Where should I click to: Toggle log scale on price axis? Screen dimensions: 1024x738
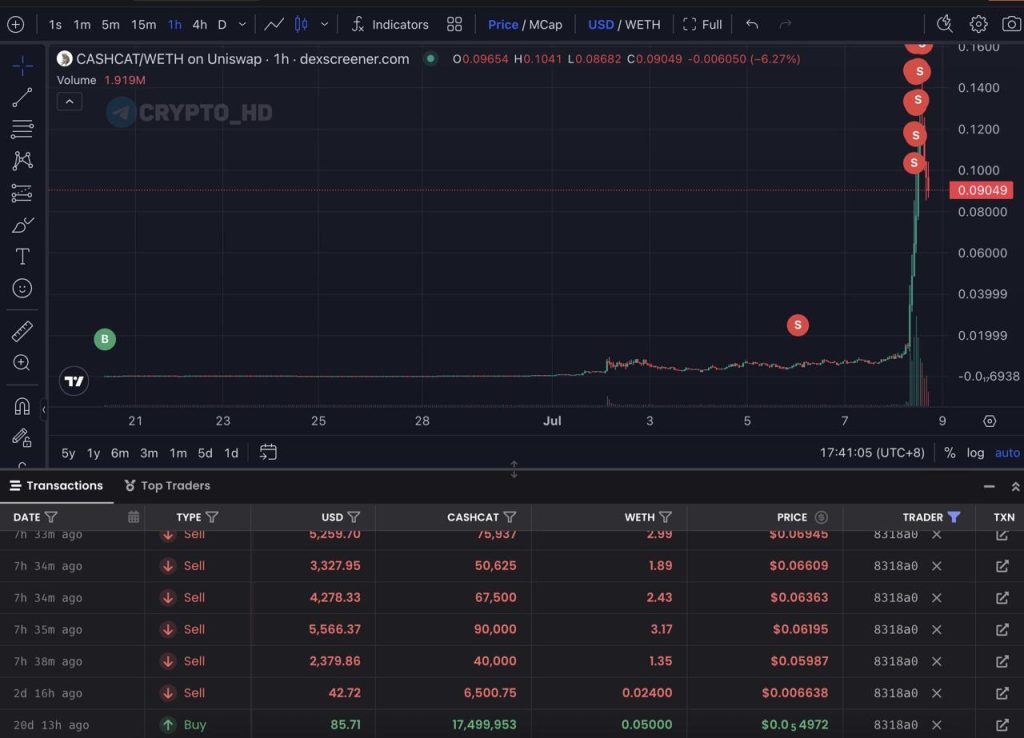(x=975, y=453)
